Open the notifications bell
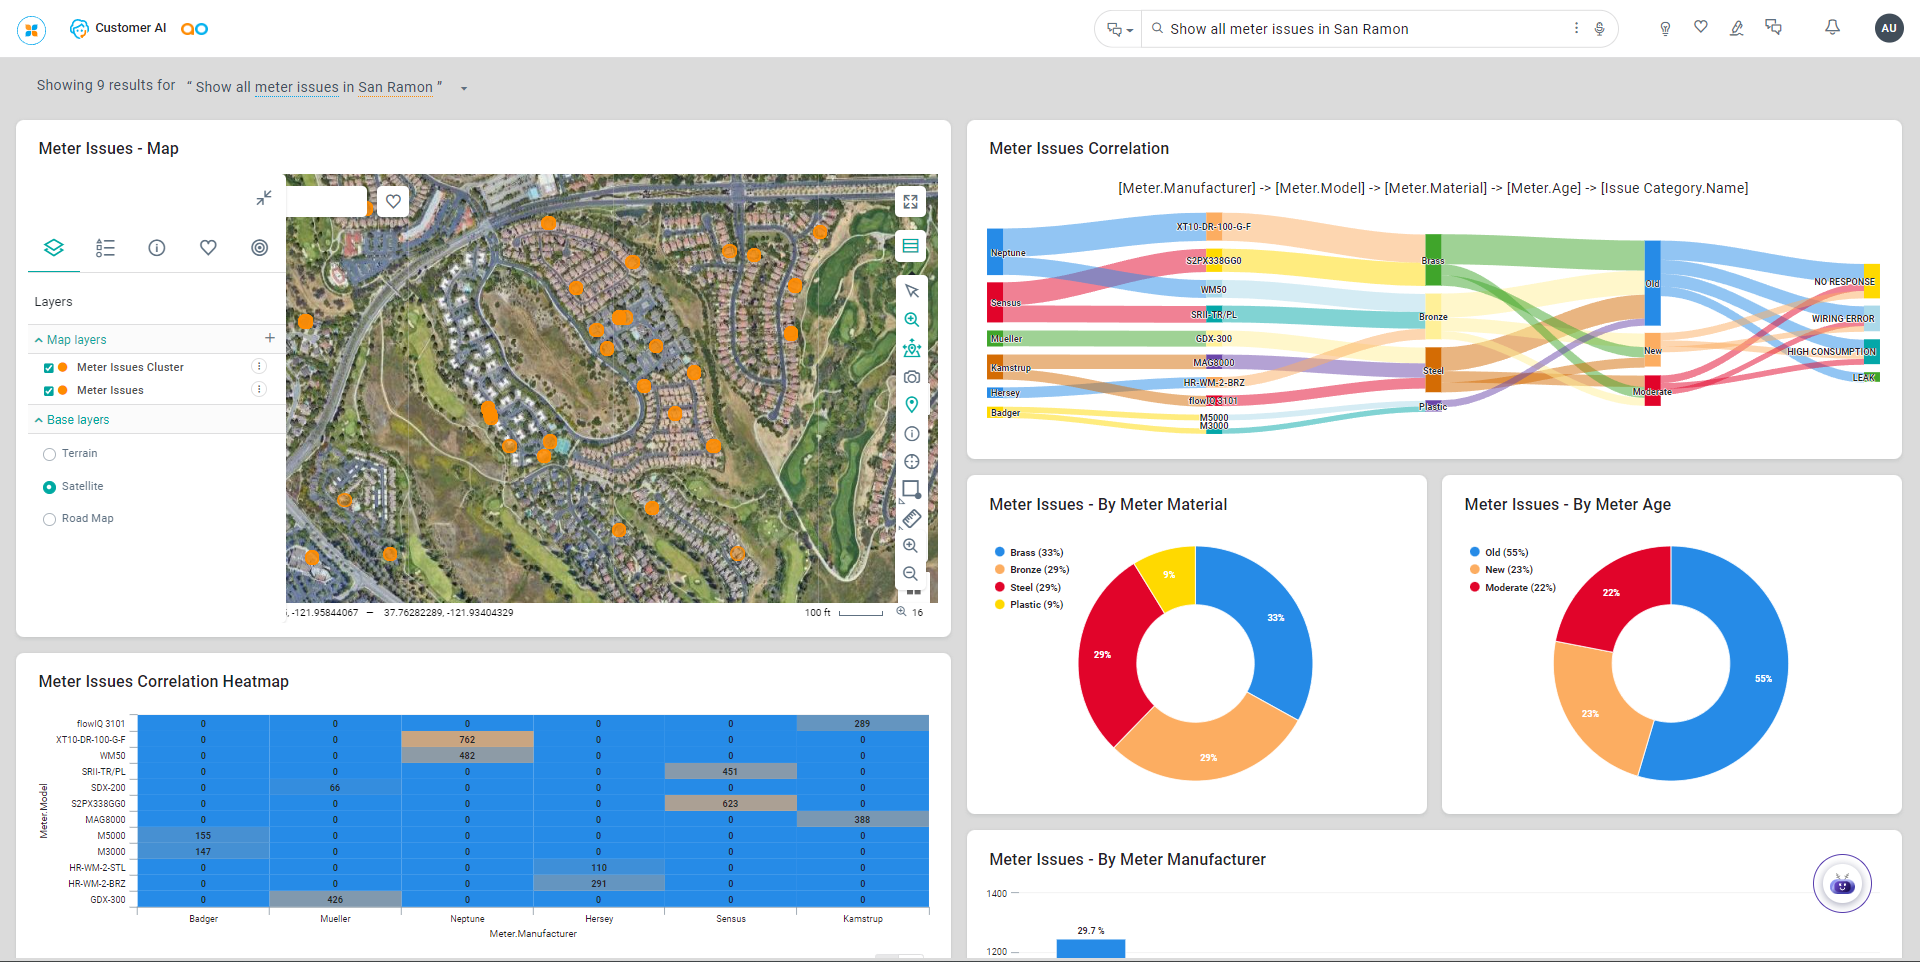This screenshot has width=1920, height=962. click(x=1832, y=28)
